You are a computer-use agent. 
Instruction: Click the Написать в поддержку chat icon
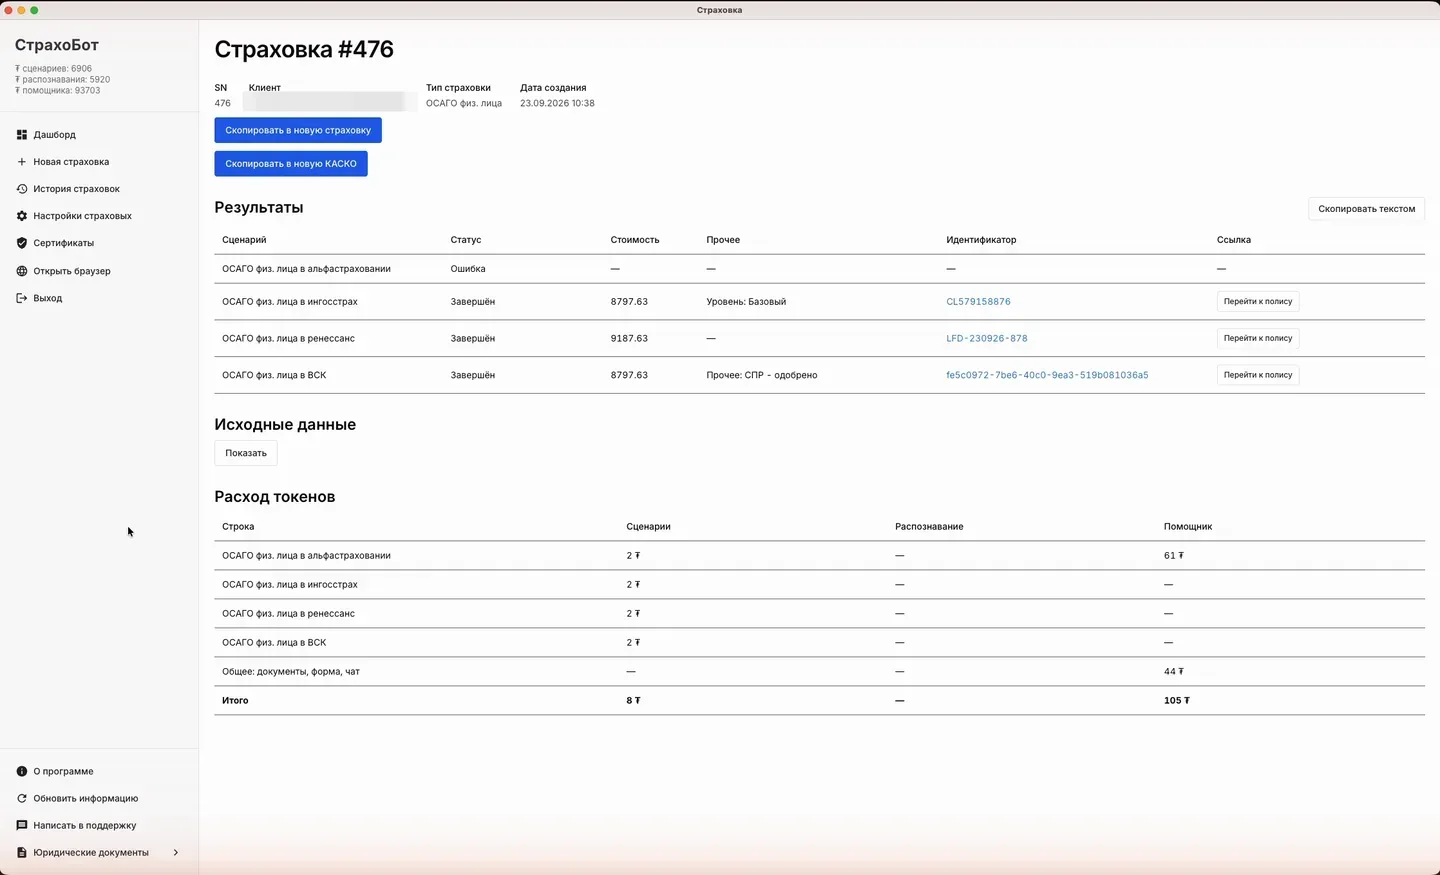pos(22,825)
